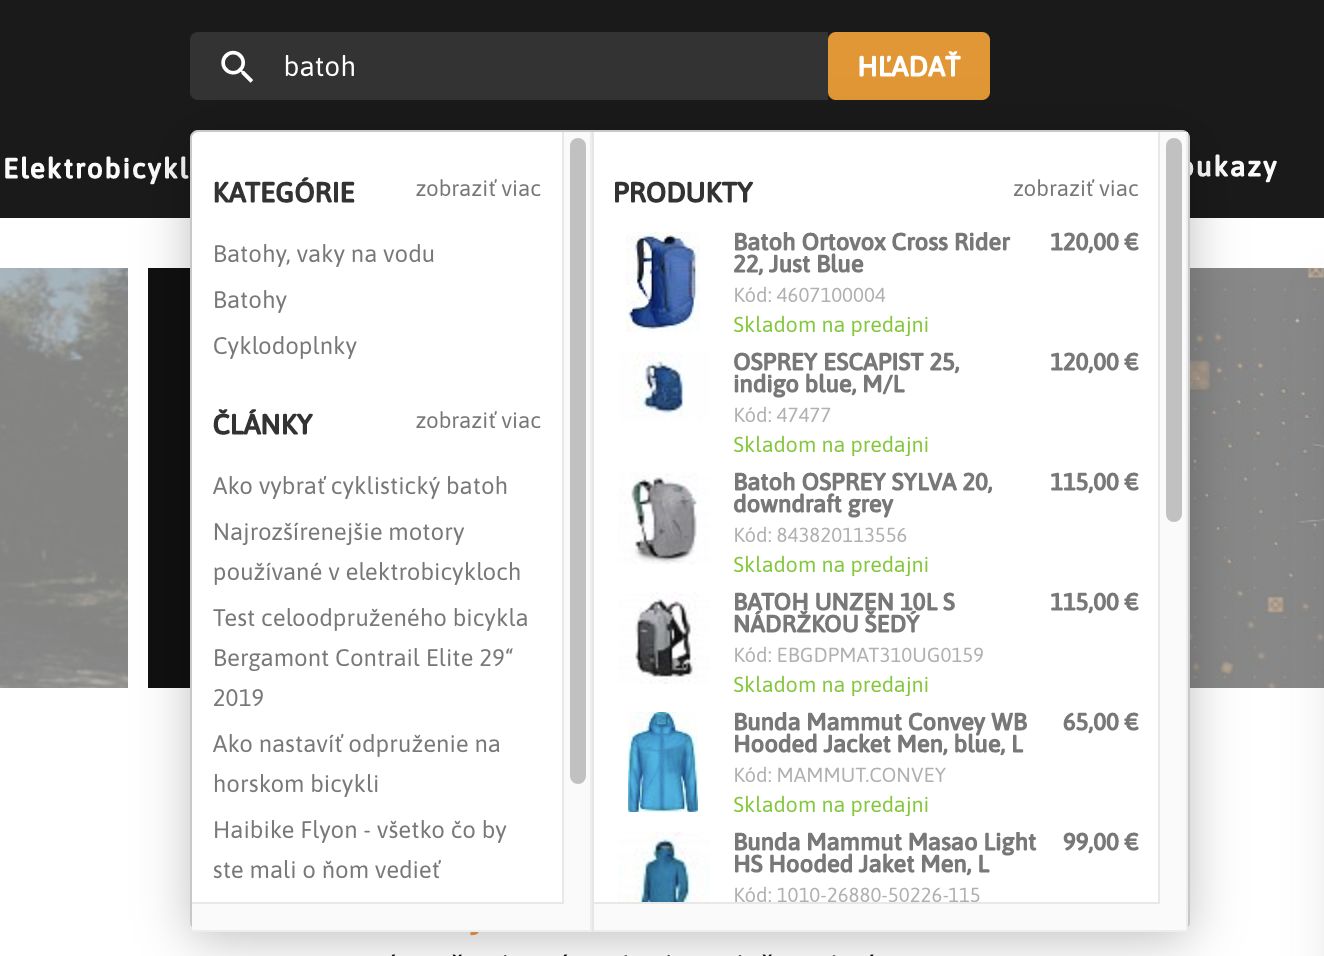Open the OSPREY ESCAPIST 25 backpack image
1324x956 pixels.
point(662,388)
